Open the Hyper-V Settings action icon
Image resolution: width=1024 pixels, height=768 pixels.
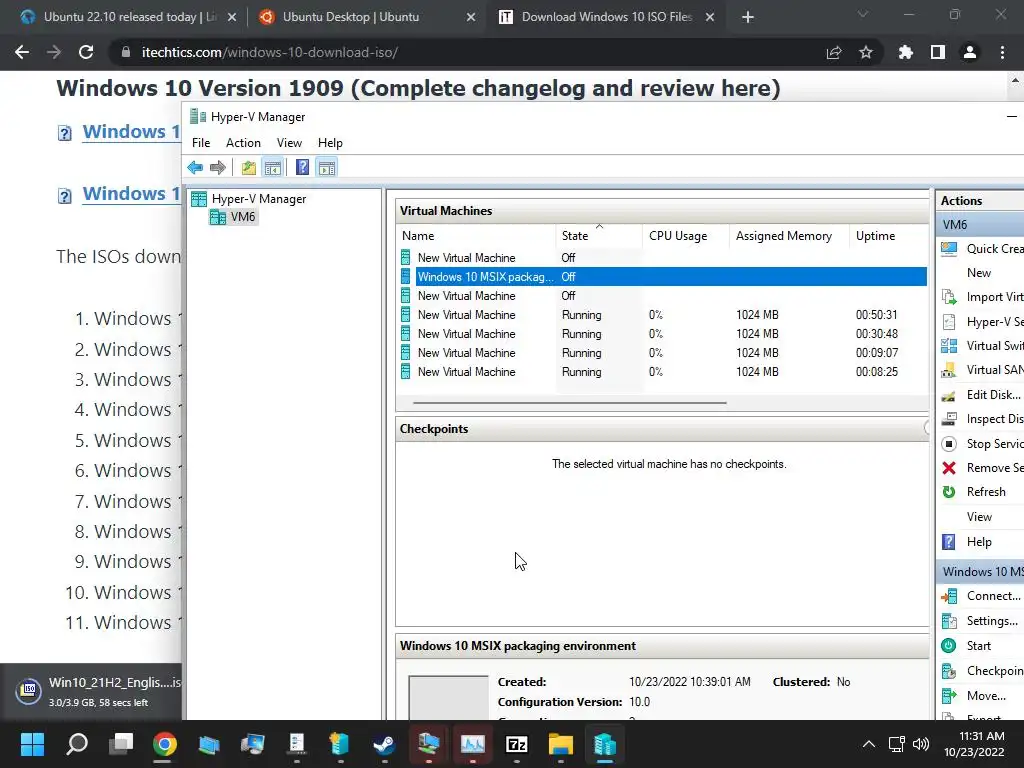coord(949,322)
